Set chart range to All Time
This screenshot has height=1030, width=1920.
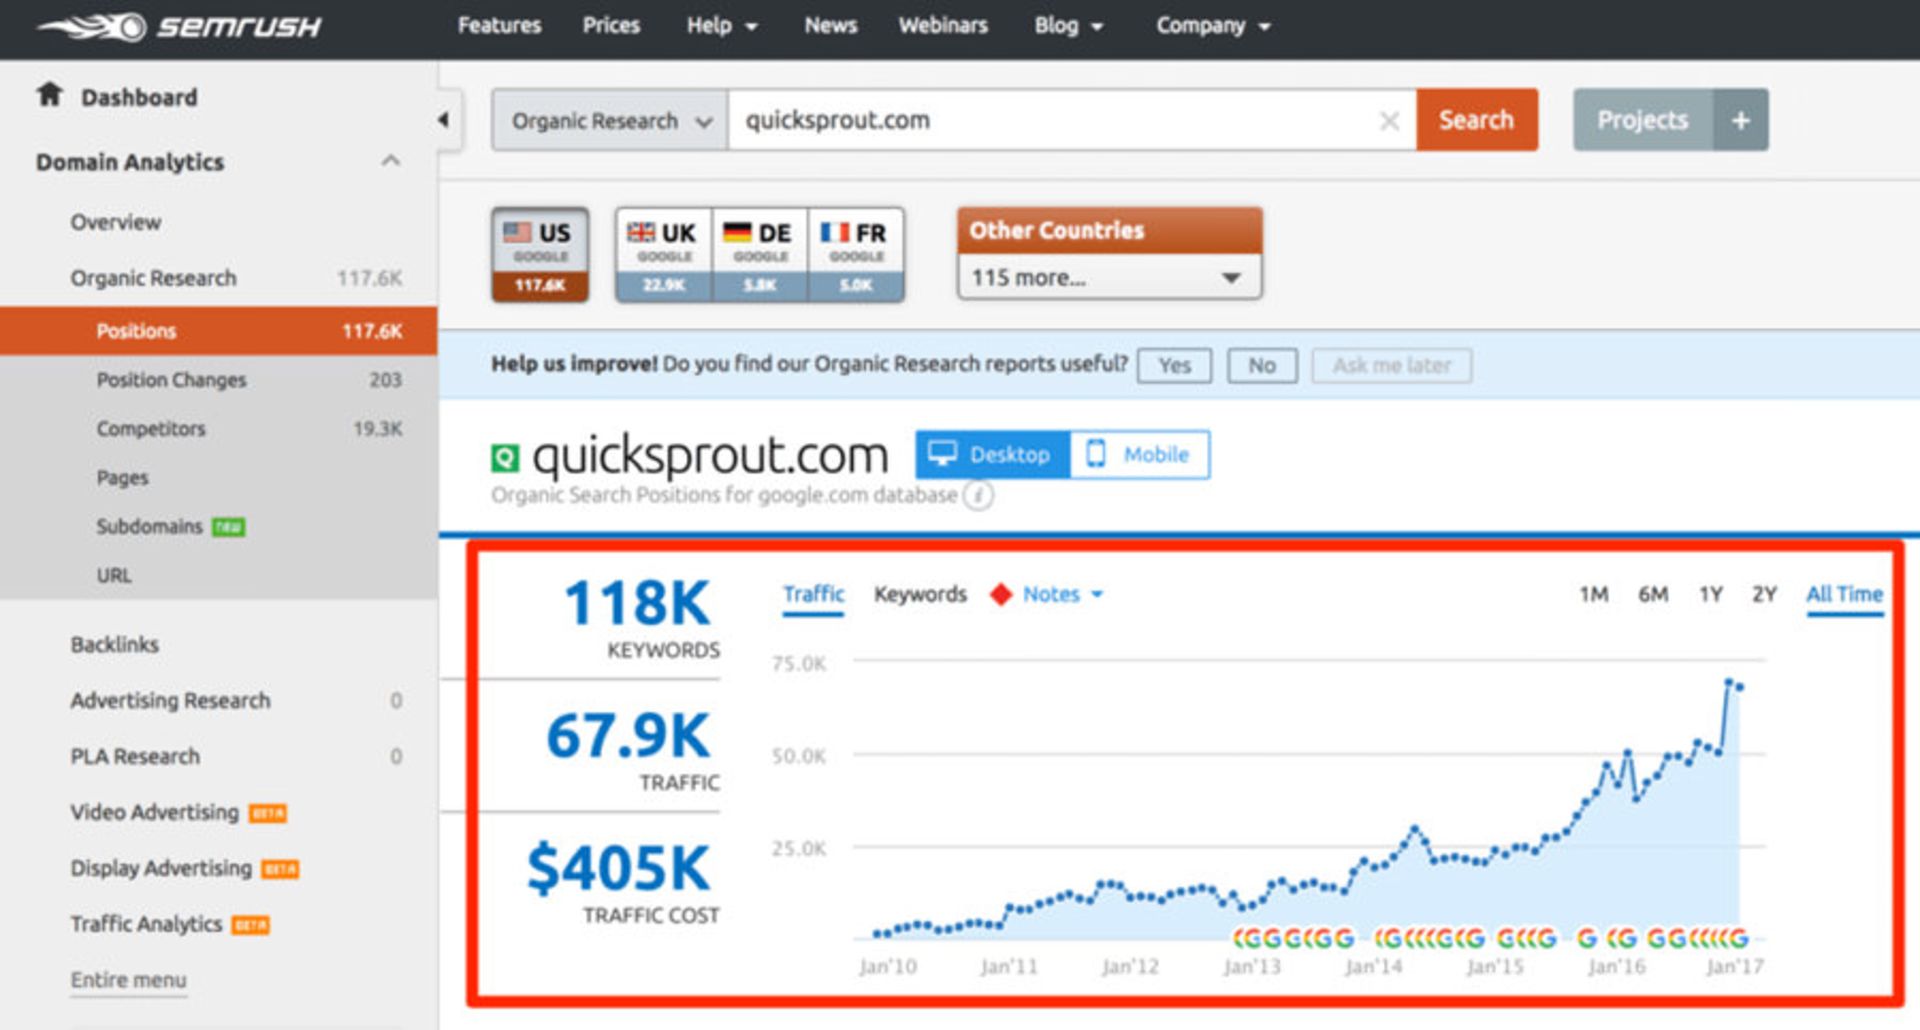tap(1844, 594)
